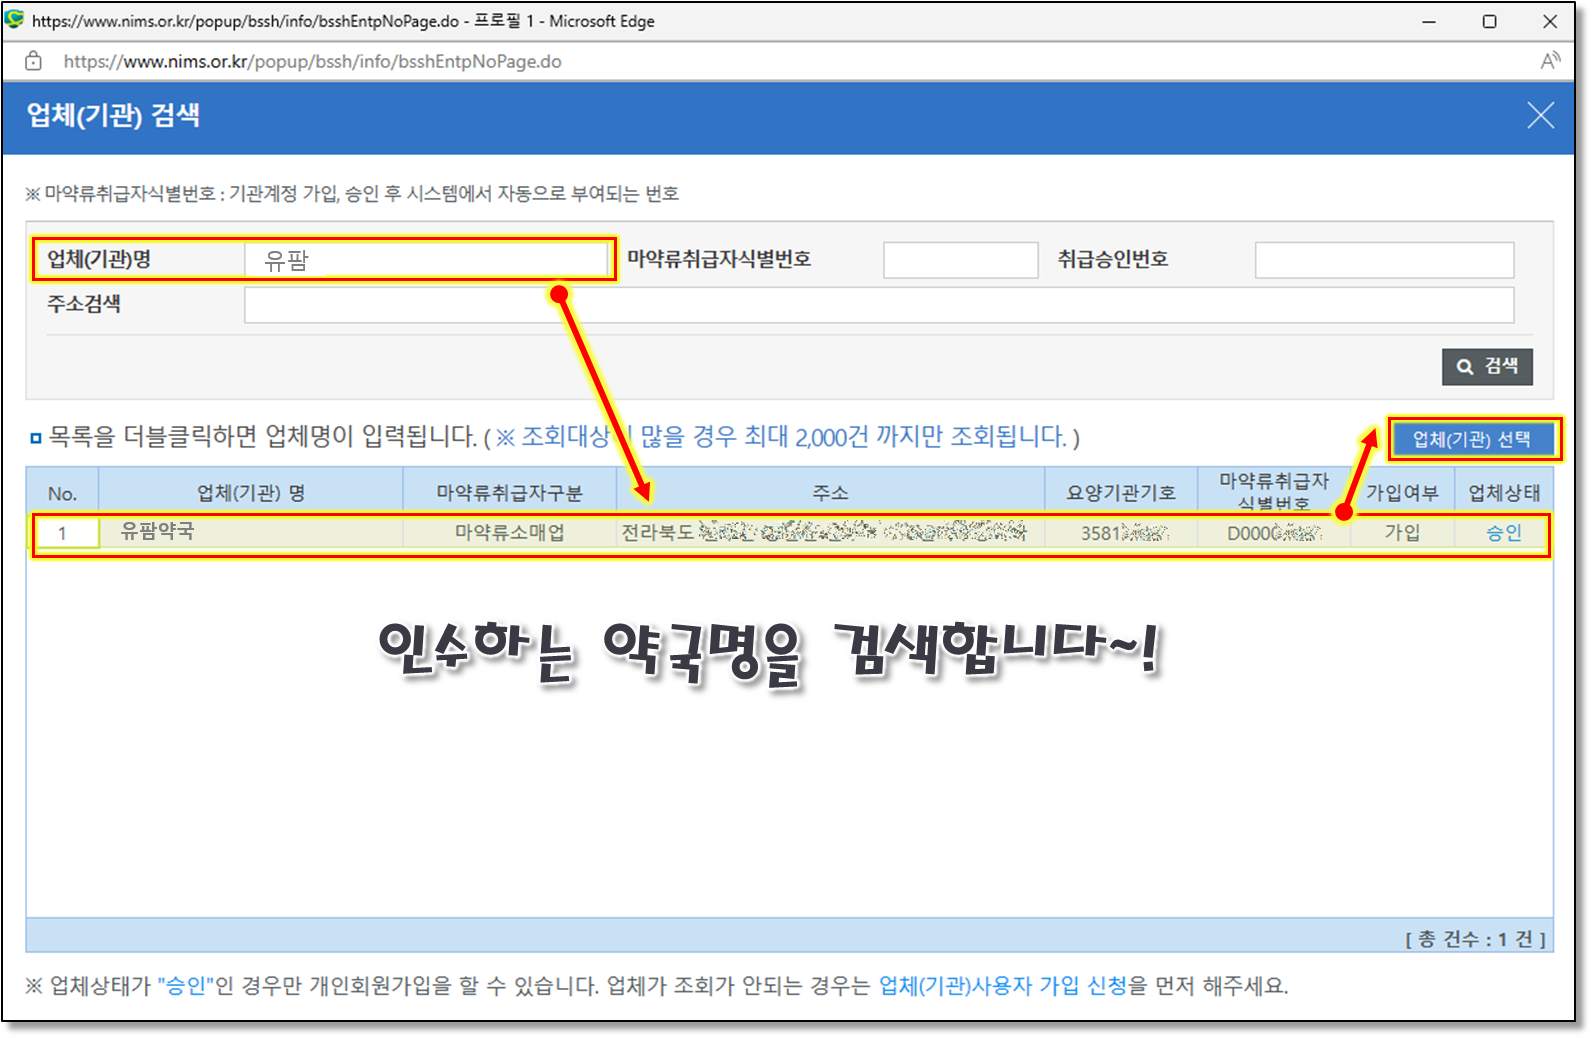This screenshot has height=1038, width=1592.
Task: Click the 주소검색 input field
Action: coord(878,305)
